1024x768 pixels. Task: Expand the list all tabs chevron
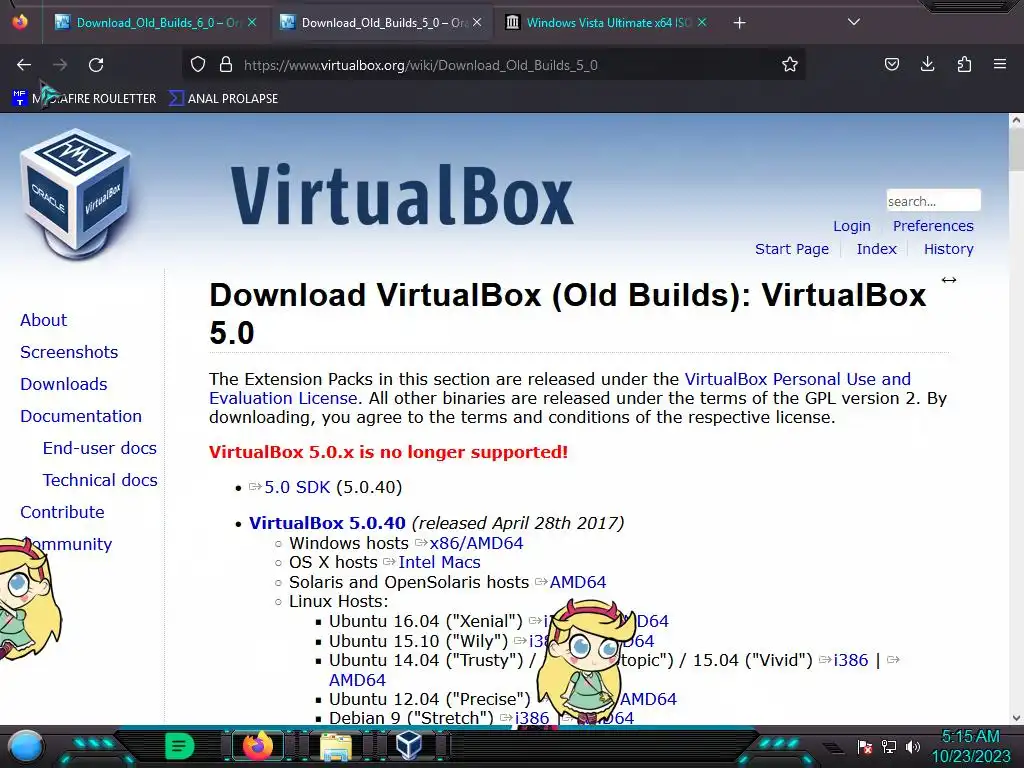pos(854,22)
